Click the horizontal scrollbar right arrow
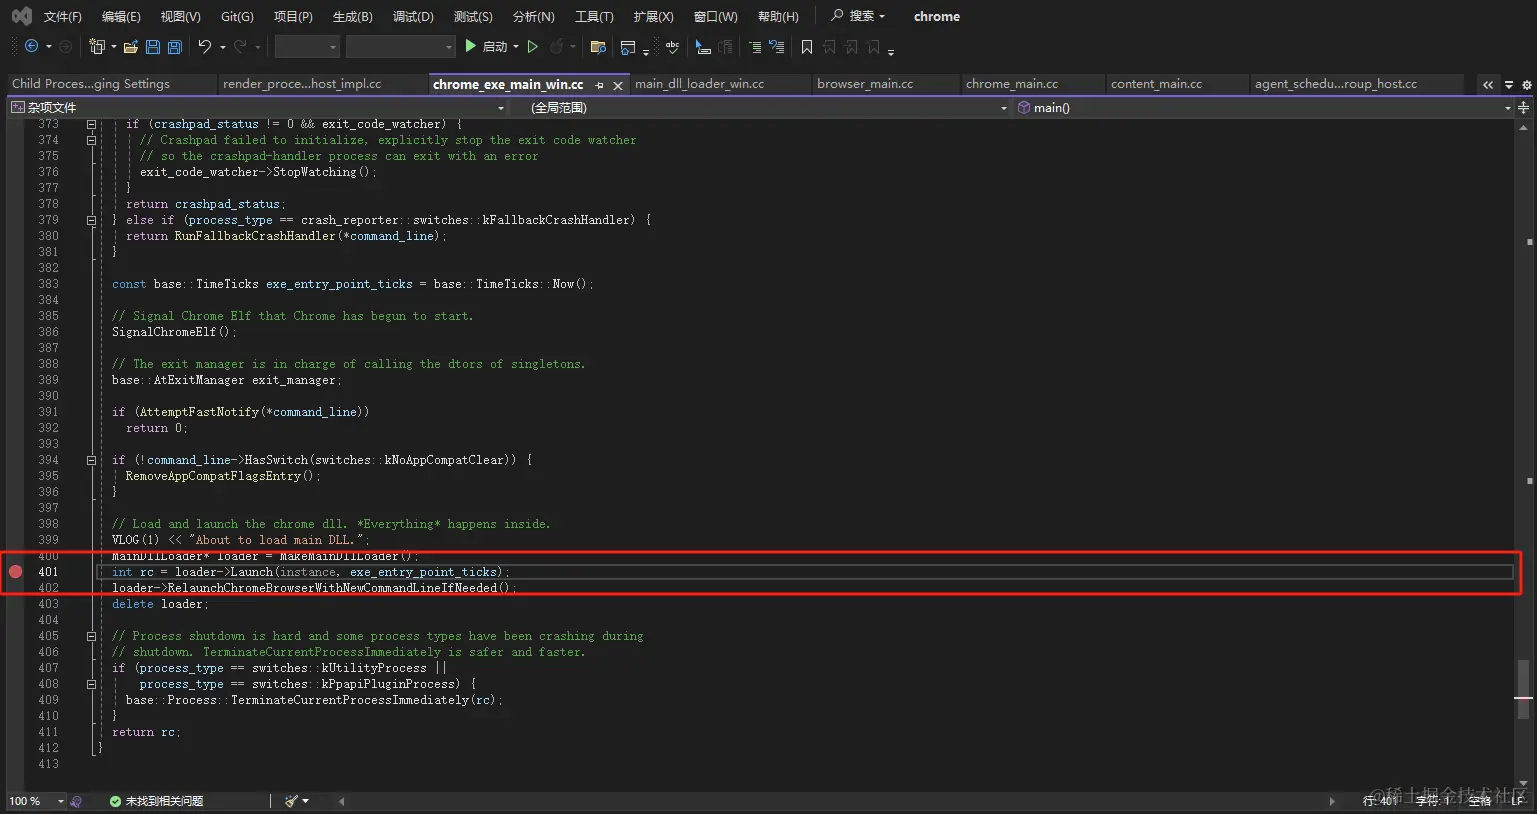 pos(1331,801)
